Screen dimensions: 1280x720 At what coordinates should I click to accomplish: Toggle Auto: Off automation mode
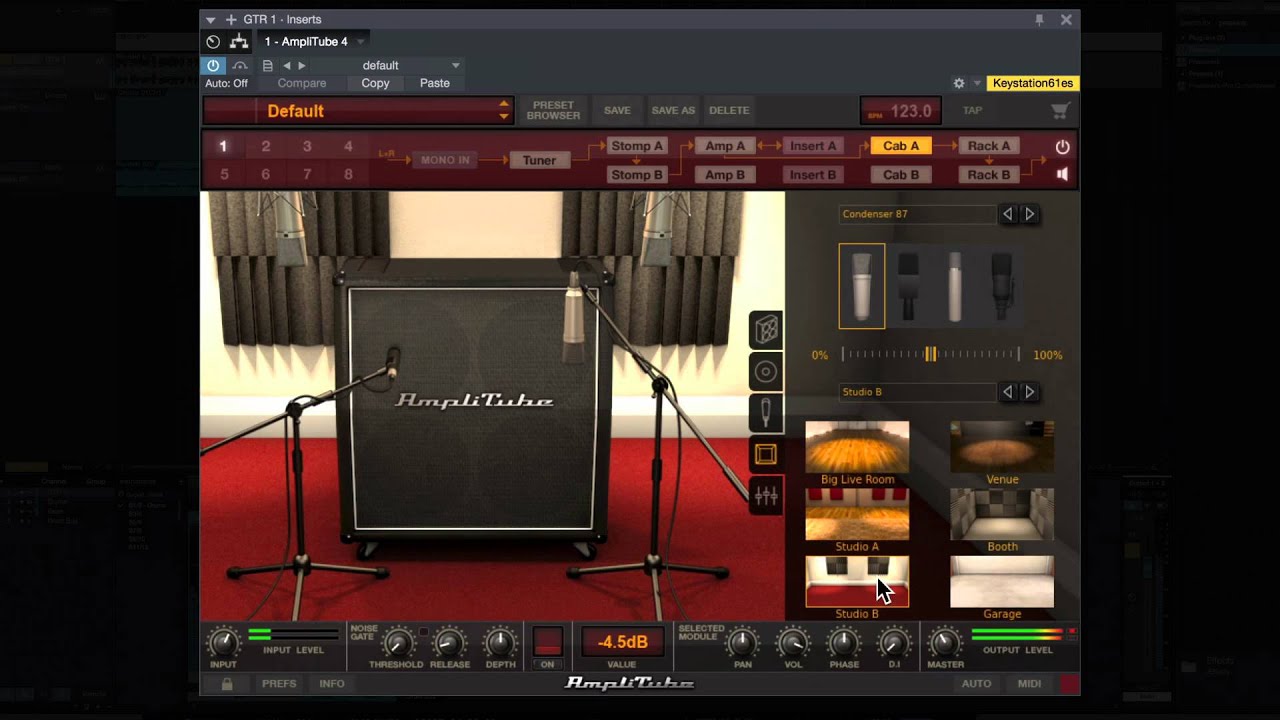pyautogui.click(x=226, y=83)
